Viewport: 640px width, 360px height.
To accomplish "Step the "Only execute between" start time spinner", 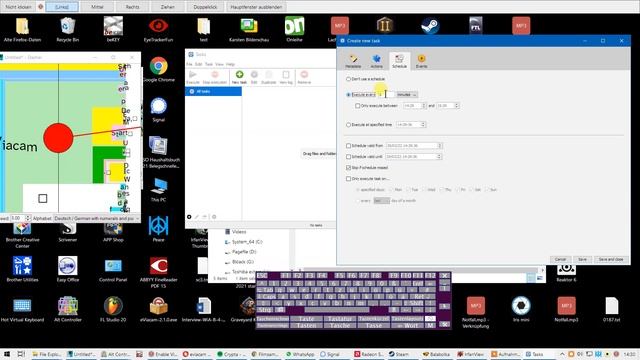I will coord(424,106).
